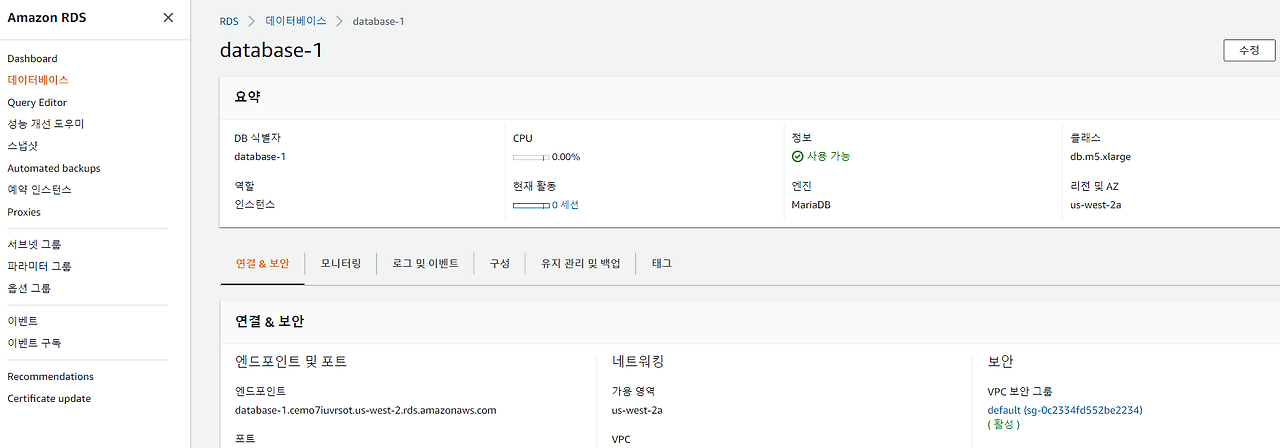Click the 현재 활동 sessions bar
1280x448 pixels.
tap(531, 205)
